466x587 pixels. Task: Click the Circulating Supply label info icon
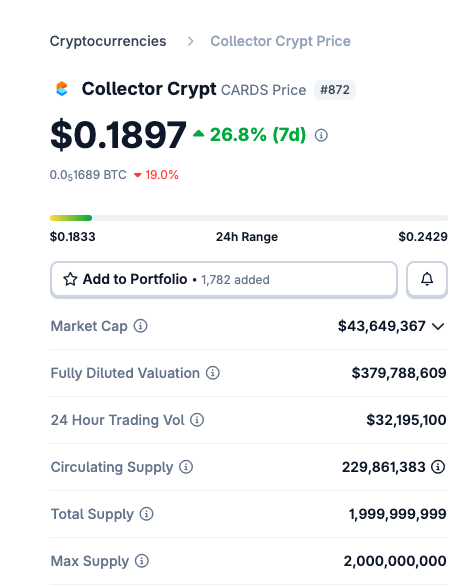[186, 467]
